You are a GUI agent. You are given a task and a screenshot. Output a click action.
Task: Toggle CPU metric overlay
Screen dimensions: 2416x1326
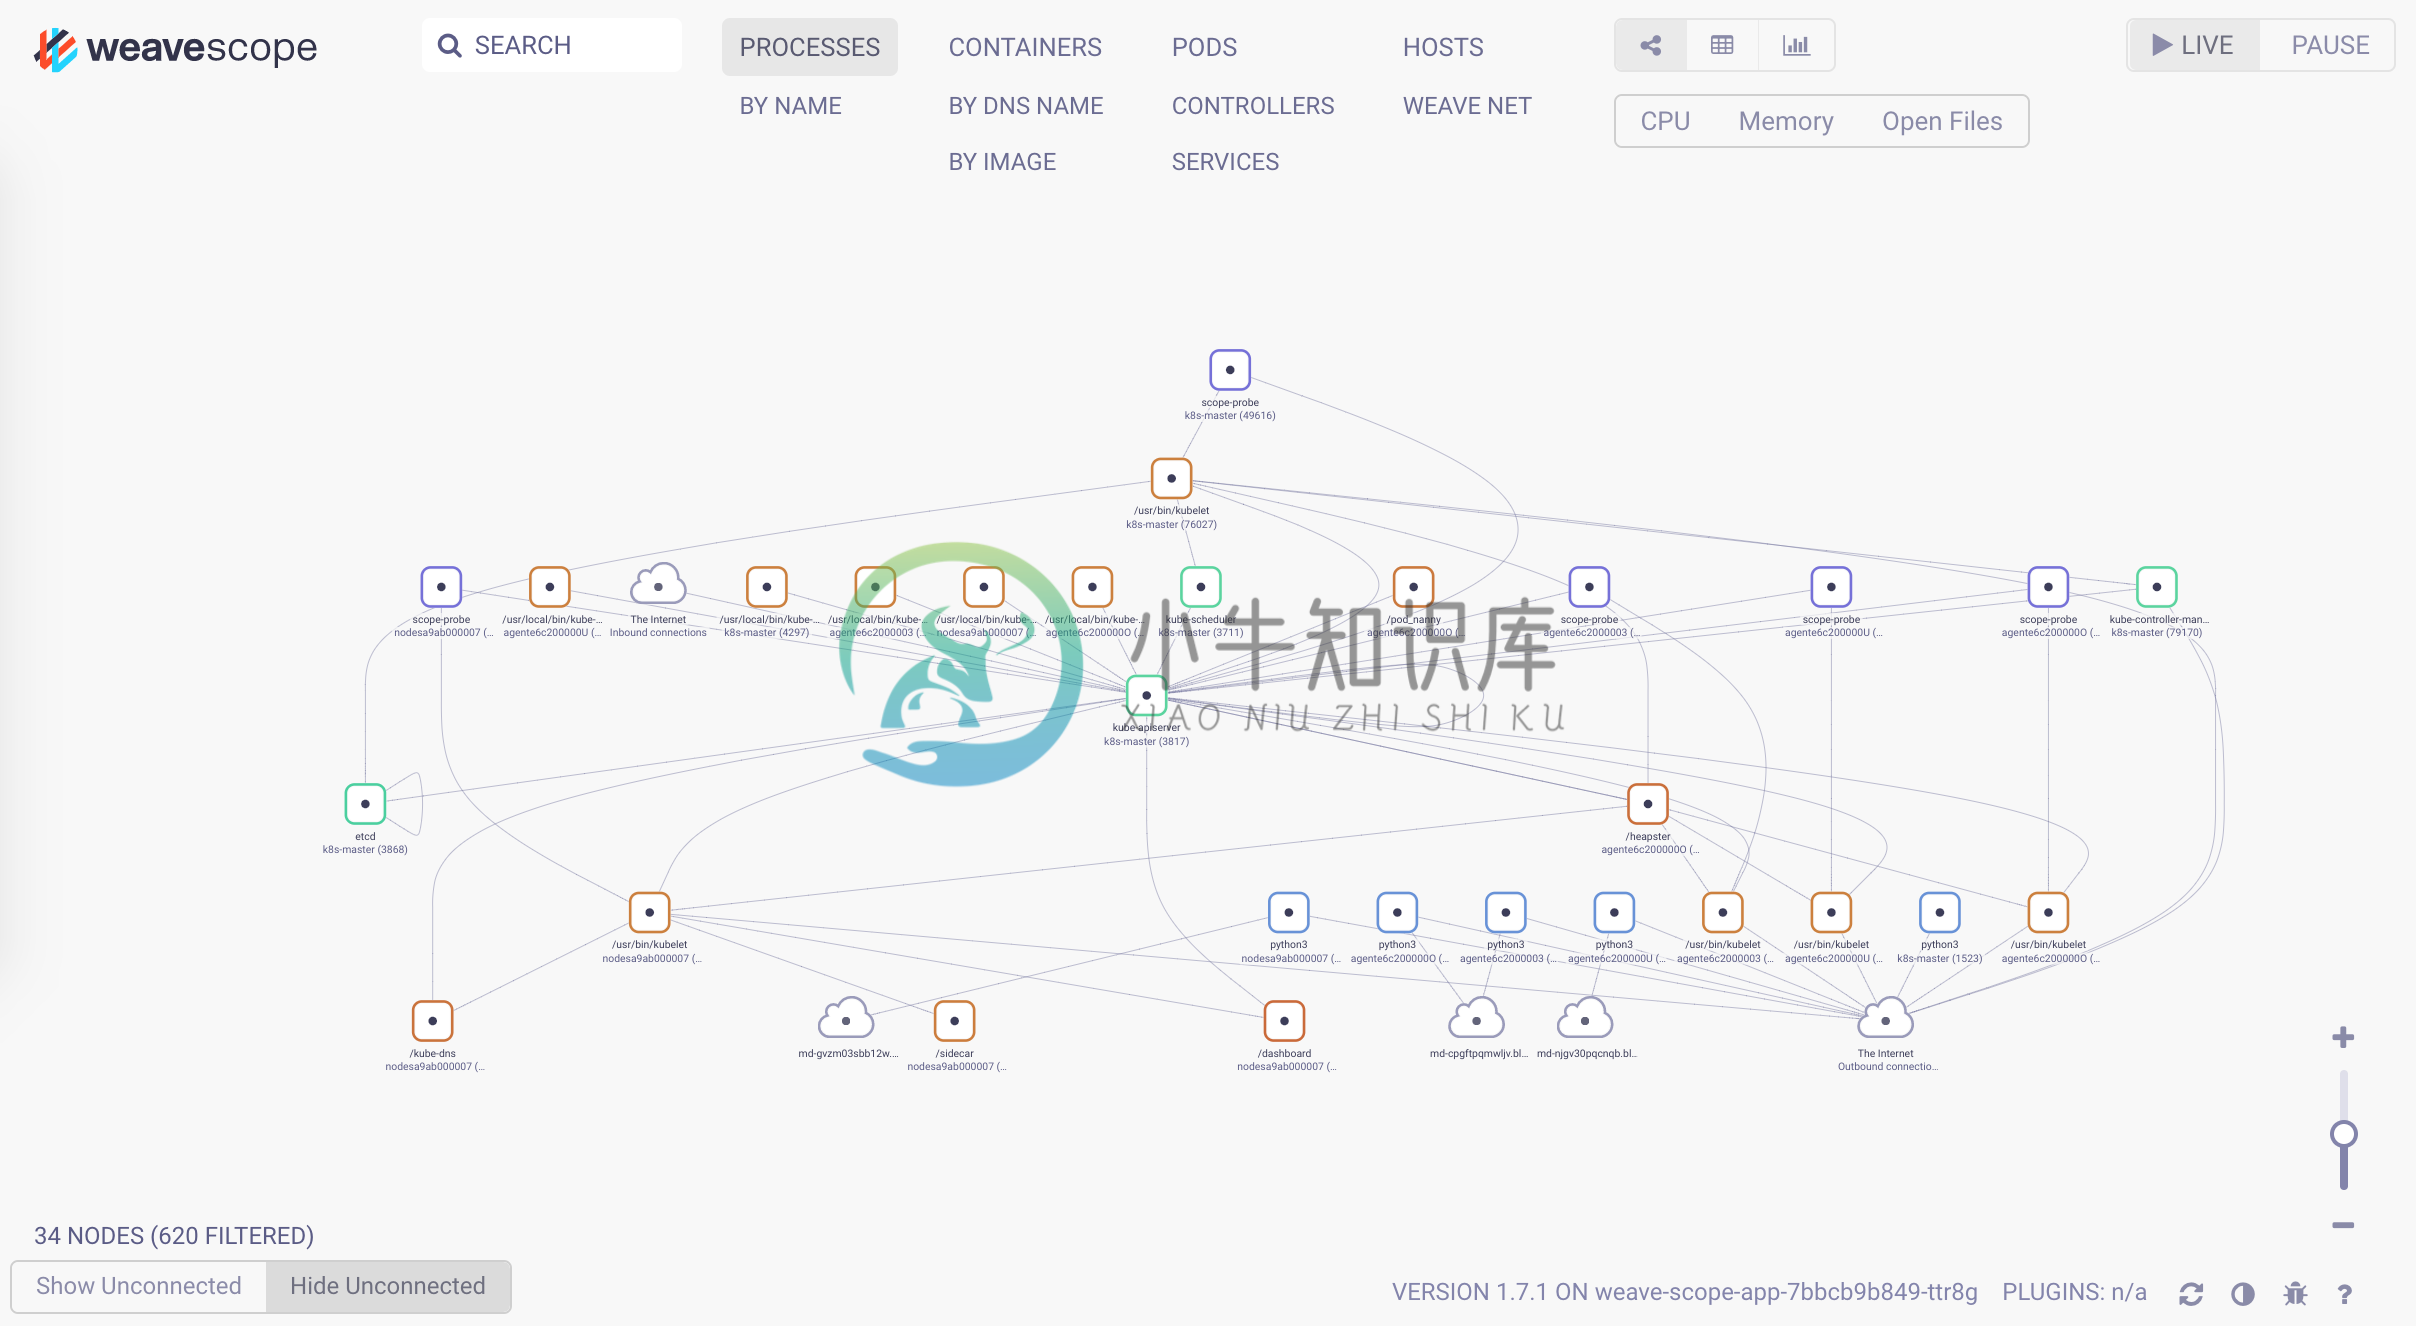pos(1665,121)
